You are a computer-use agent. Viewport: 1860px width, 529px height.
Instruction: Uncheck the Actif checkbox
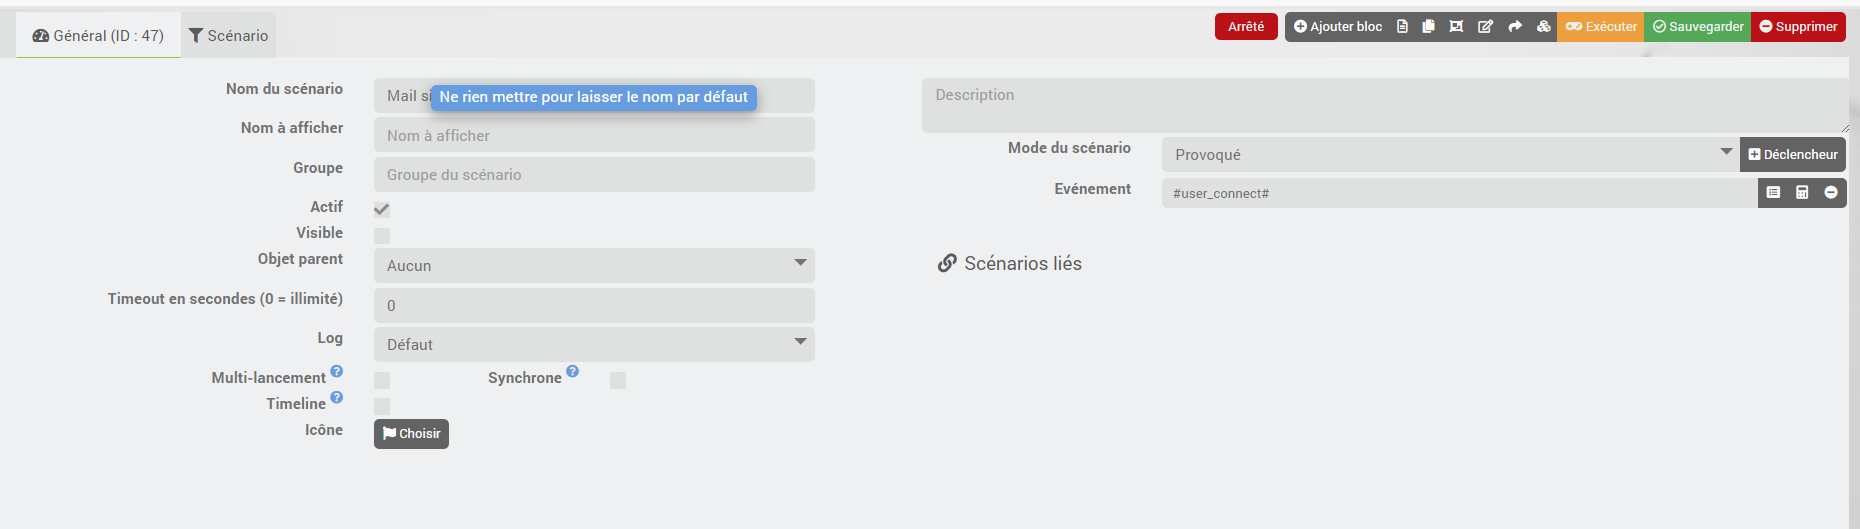pyautogui.click(x=382, y=209)
